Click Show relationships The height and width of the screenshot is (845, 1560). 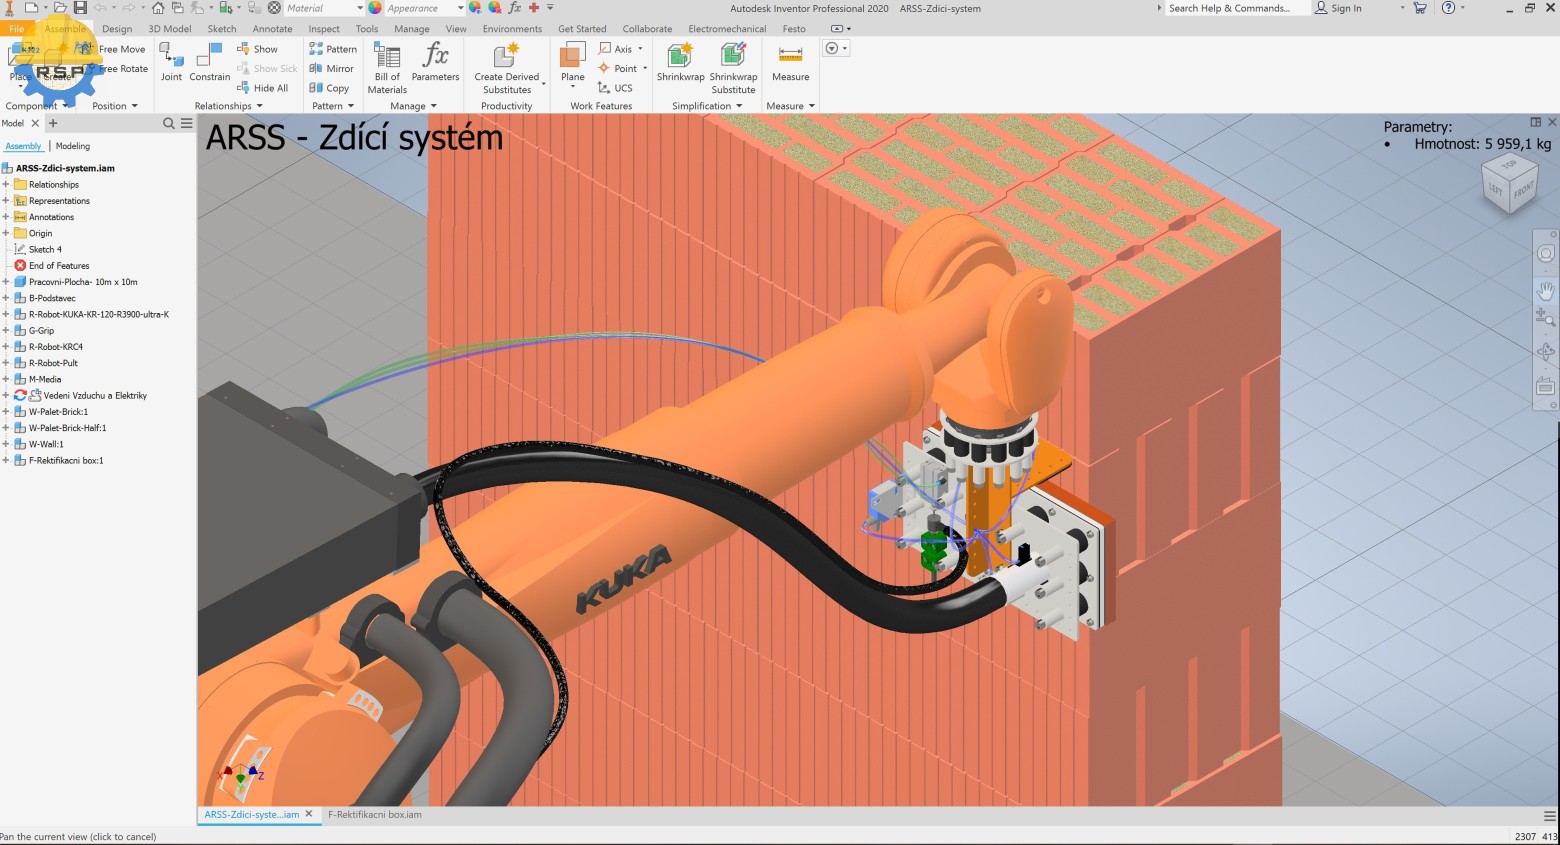click(257, 48)
